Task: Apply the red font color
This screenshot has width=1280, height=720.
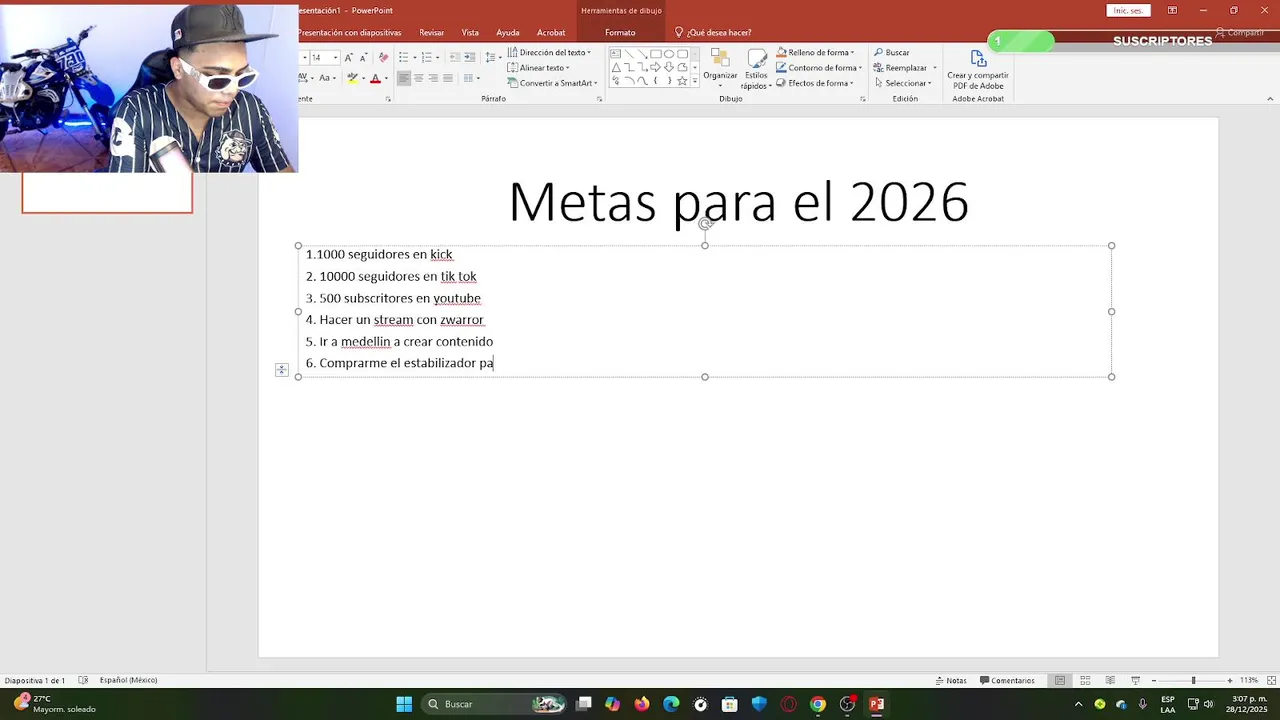Action: coord(375,78)
